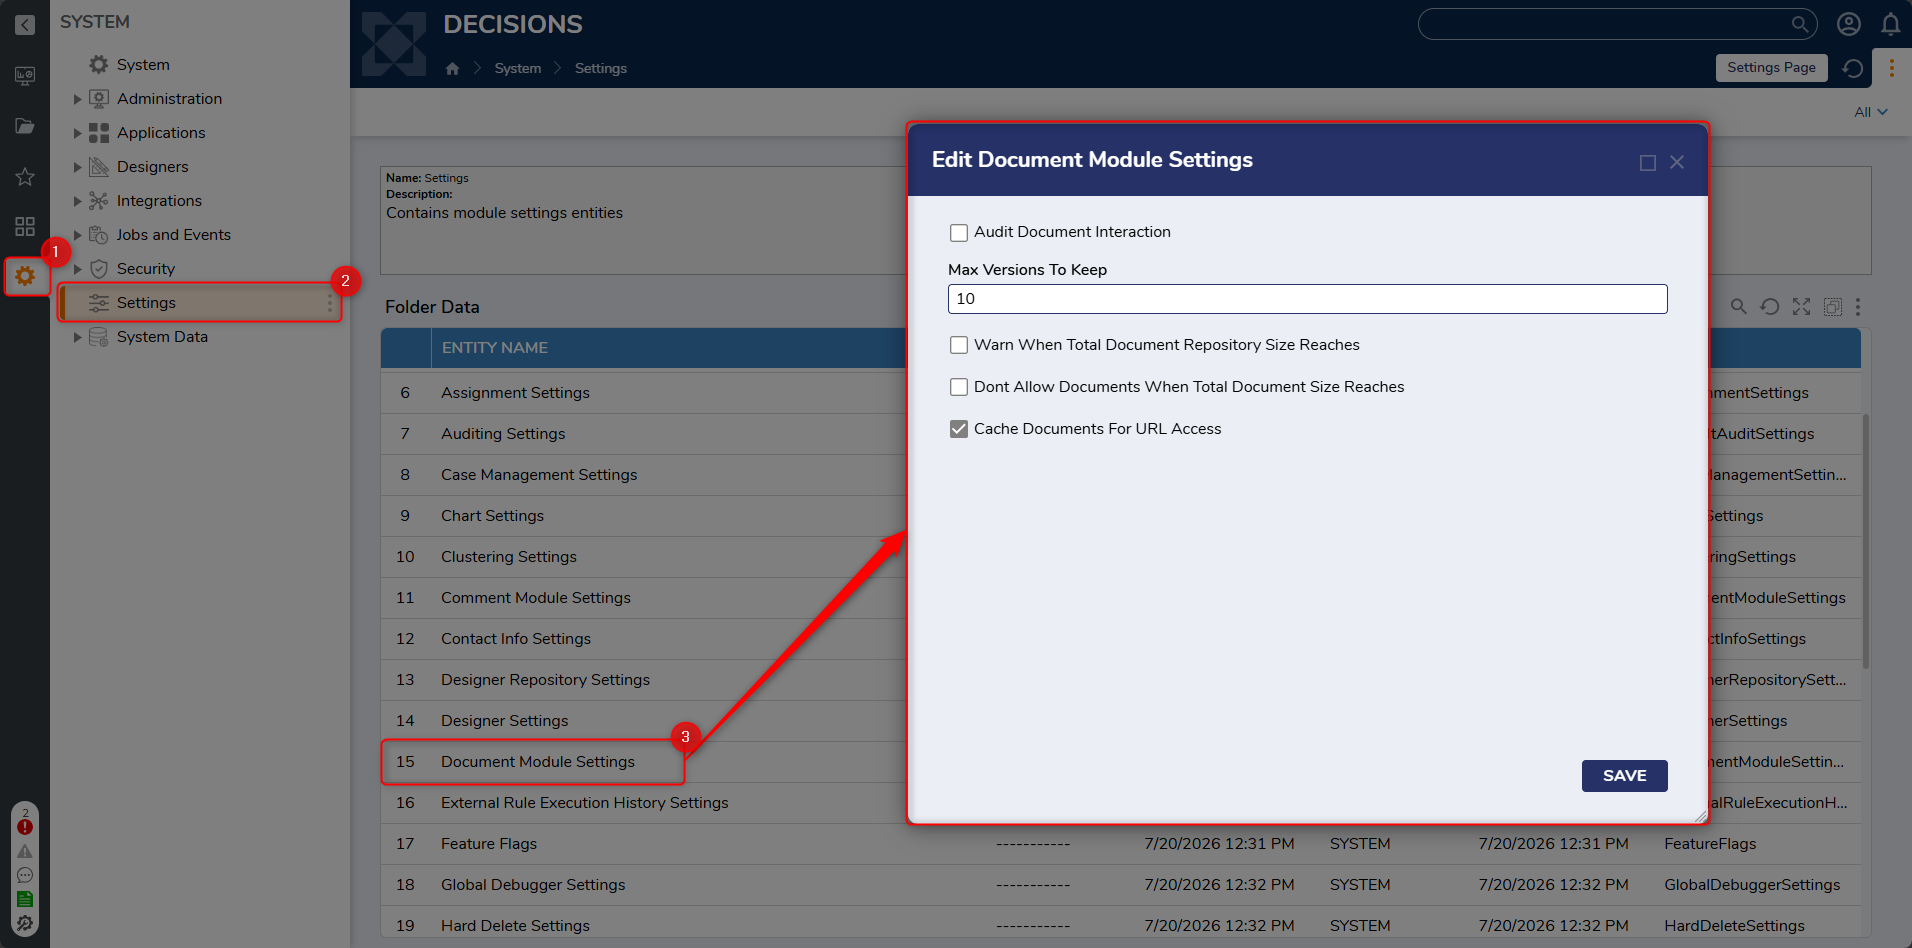Enable Audit Document Interaction checkbox
The image size is (1912, 948).
tap(959, 233)
